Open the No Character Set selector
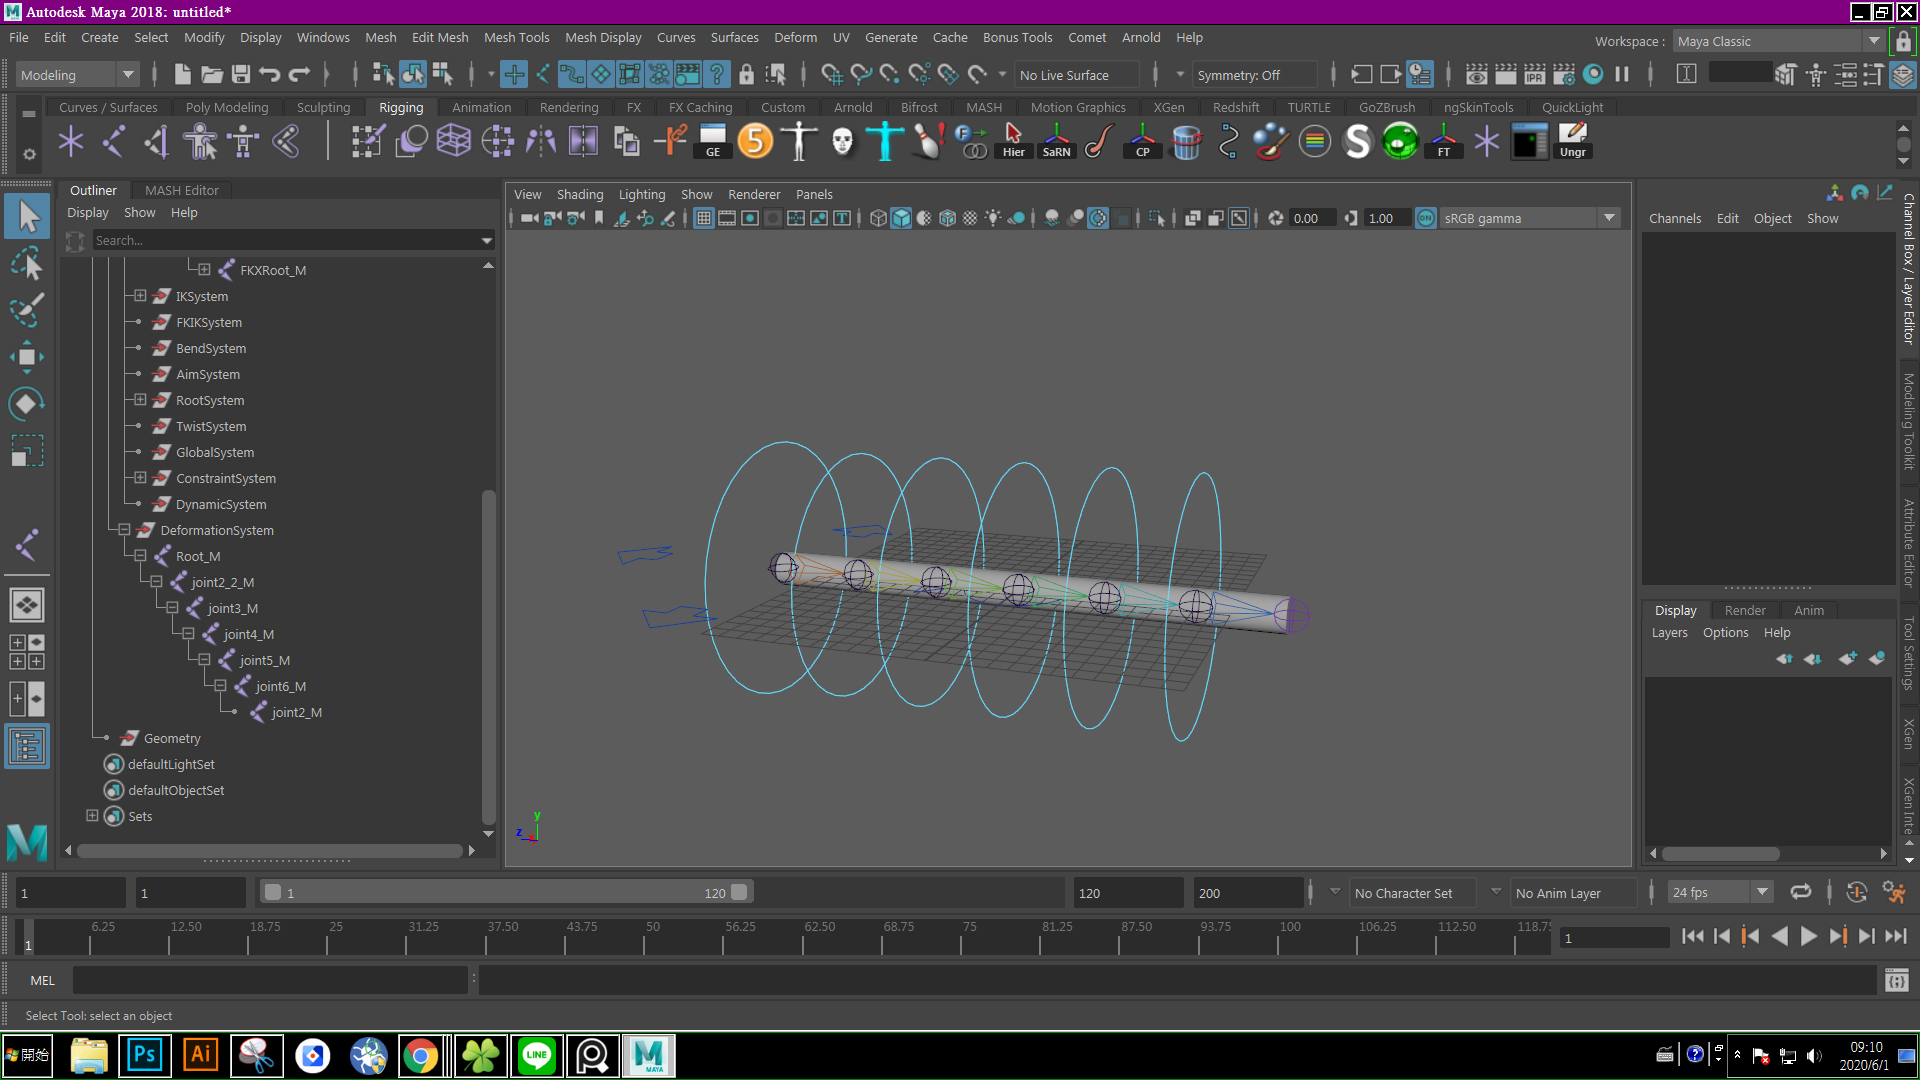The width and height of the screenshot is (1920, 1080). pos(1411,892)
